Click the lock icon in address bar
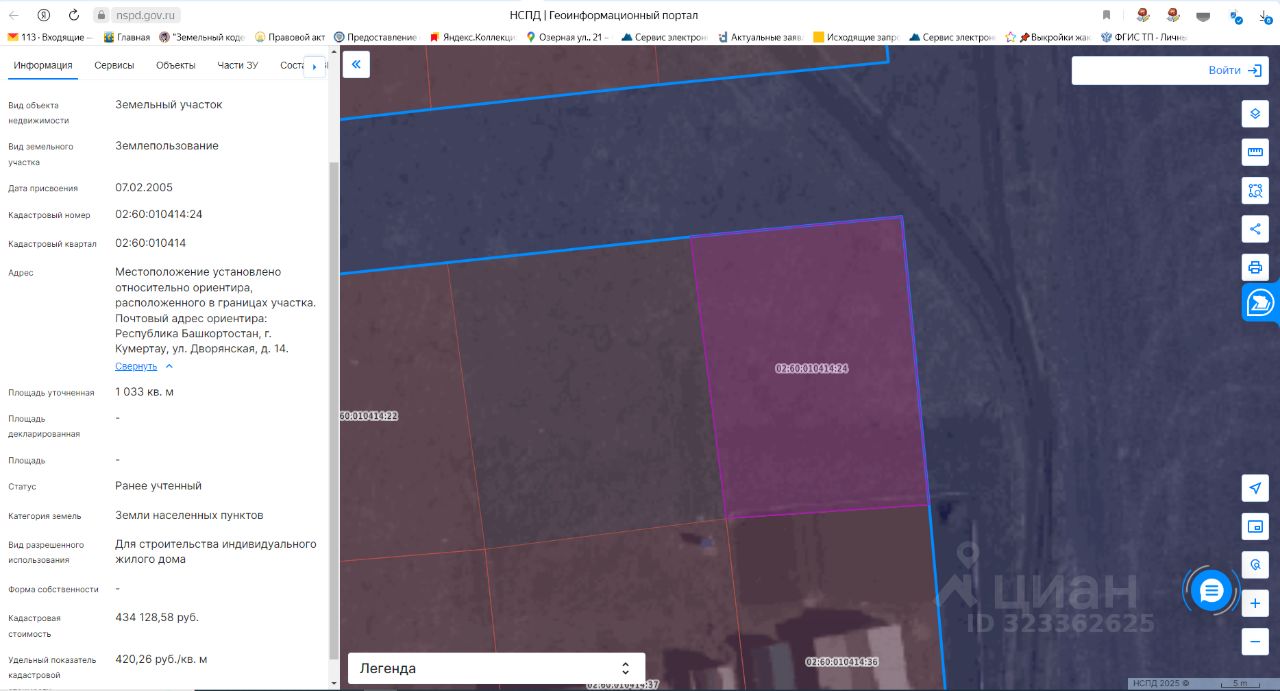Screen dimensions: 1280x691 point(100,15)
